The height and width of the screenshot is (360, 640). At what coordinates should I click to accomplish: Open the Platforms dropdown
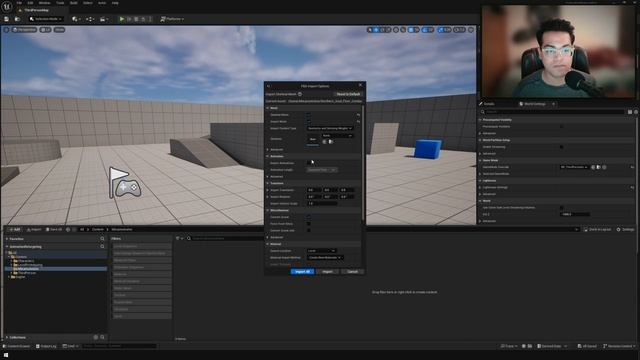172,19
